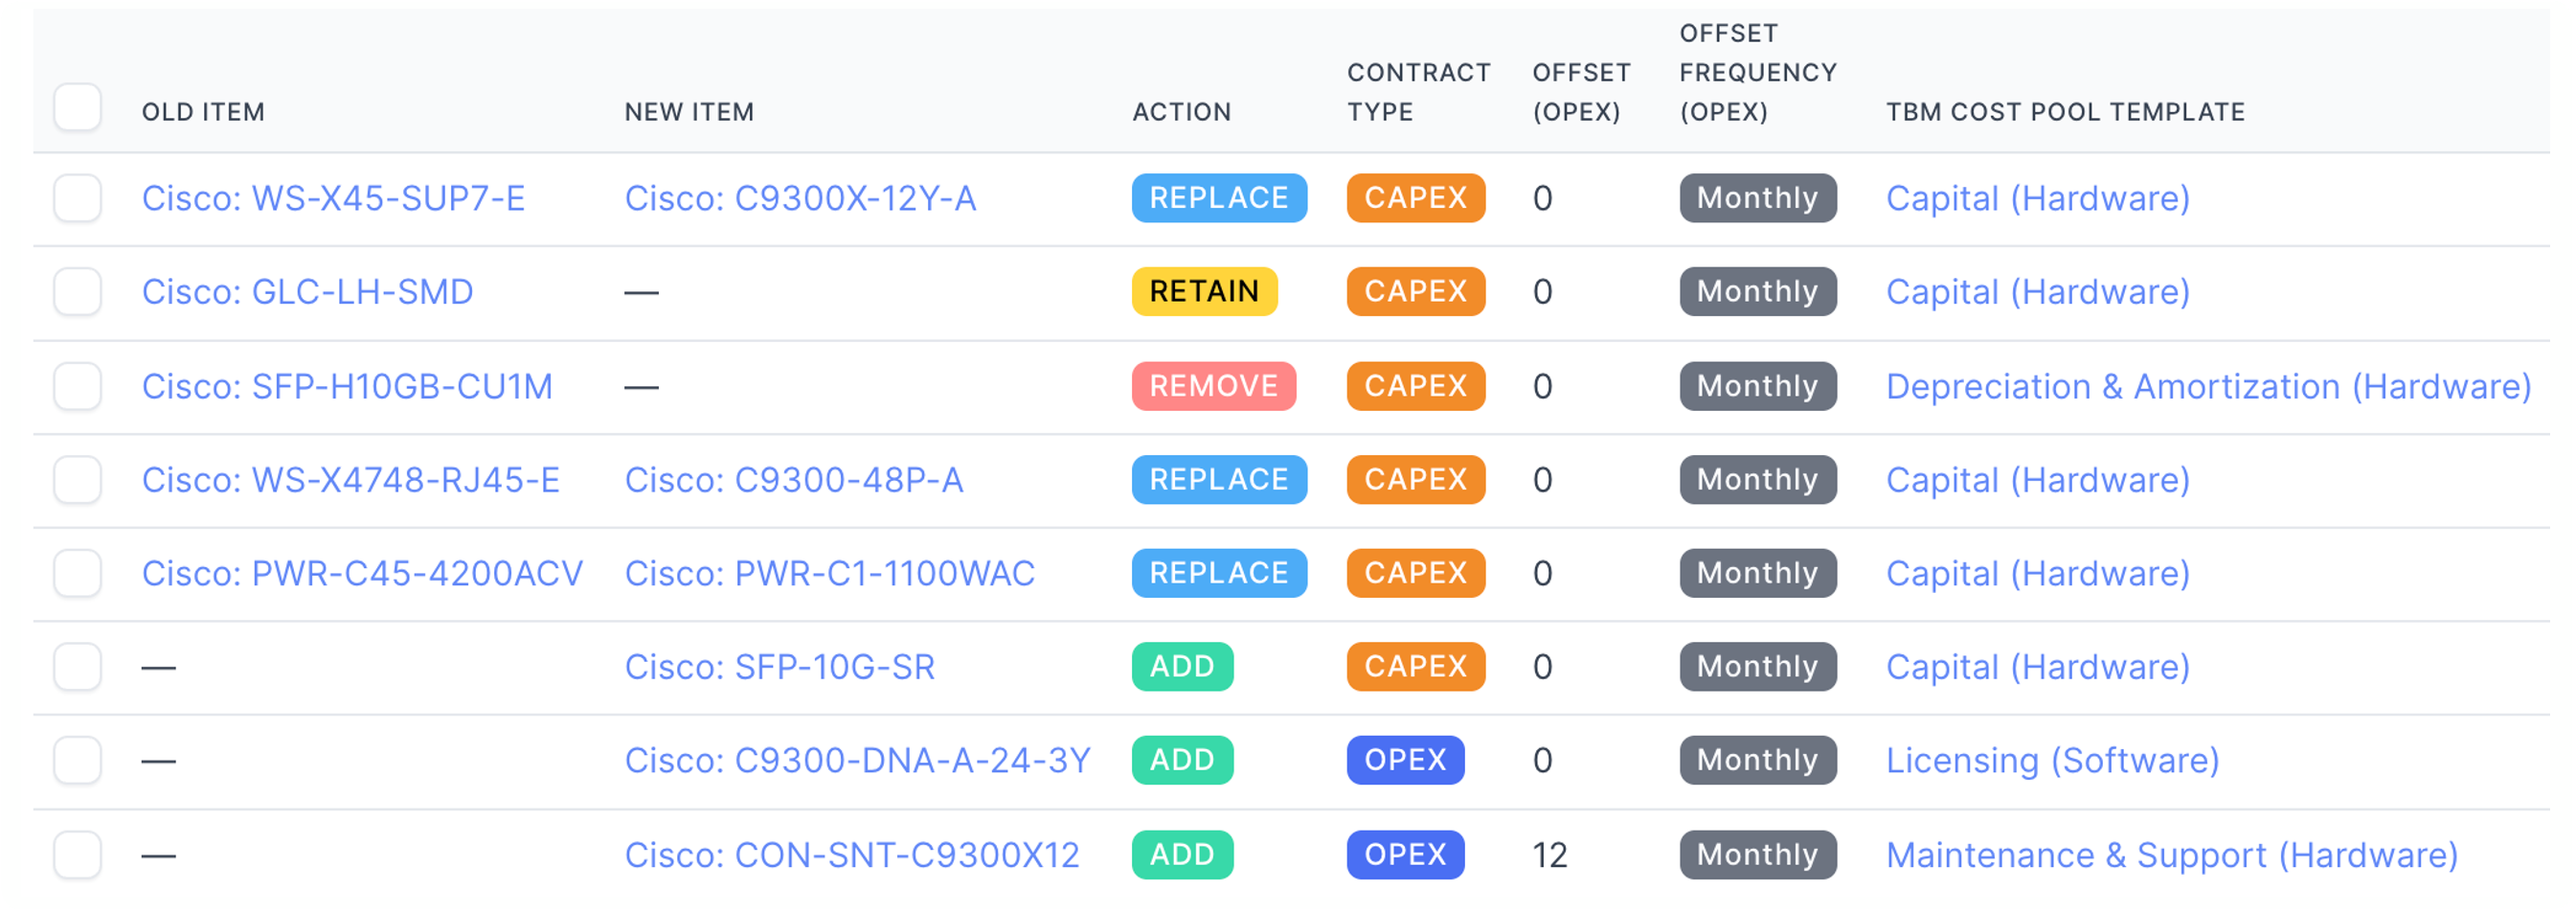Select the Cisco: GLC-LH-SMD row checkbox
Viewport: 2576px width, 913px height.
tap(77, 291)
